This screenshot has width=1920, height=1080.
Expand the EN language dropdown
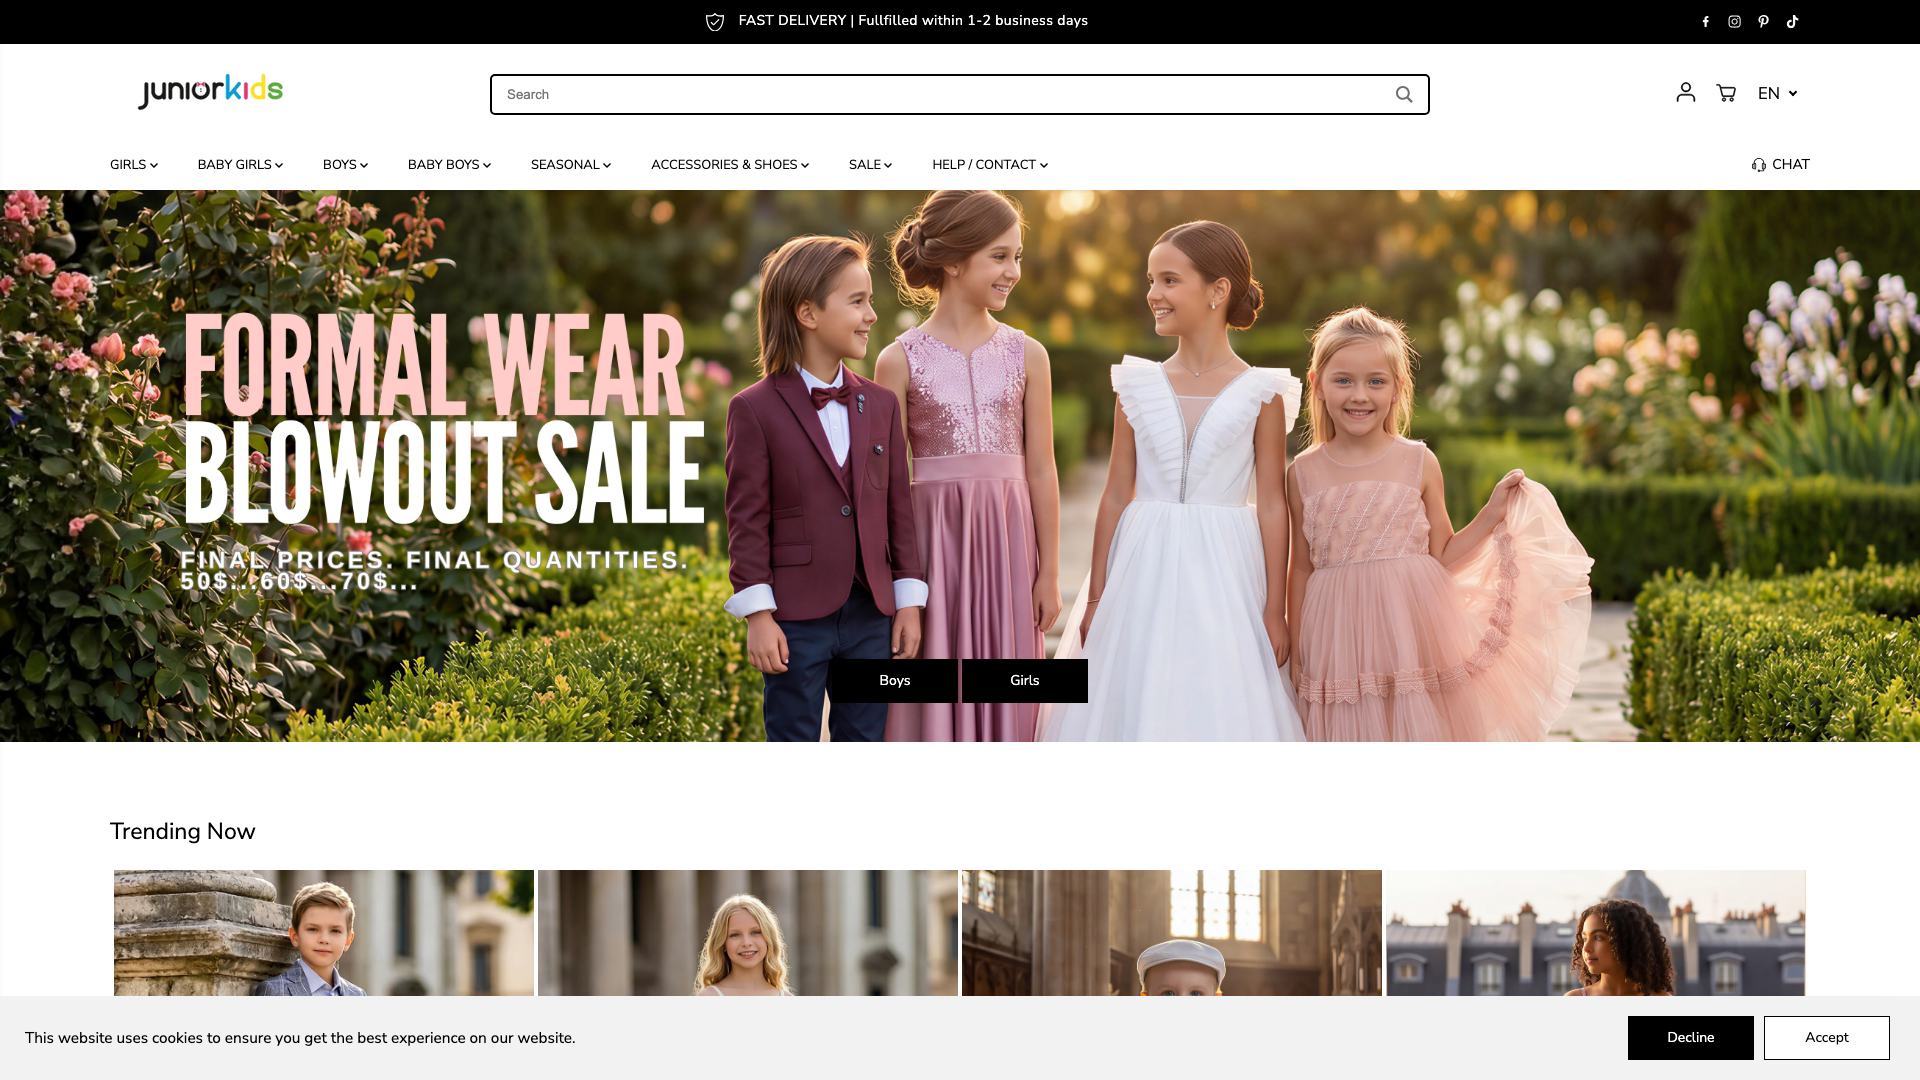pos(1778,93)
